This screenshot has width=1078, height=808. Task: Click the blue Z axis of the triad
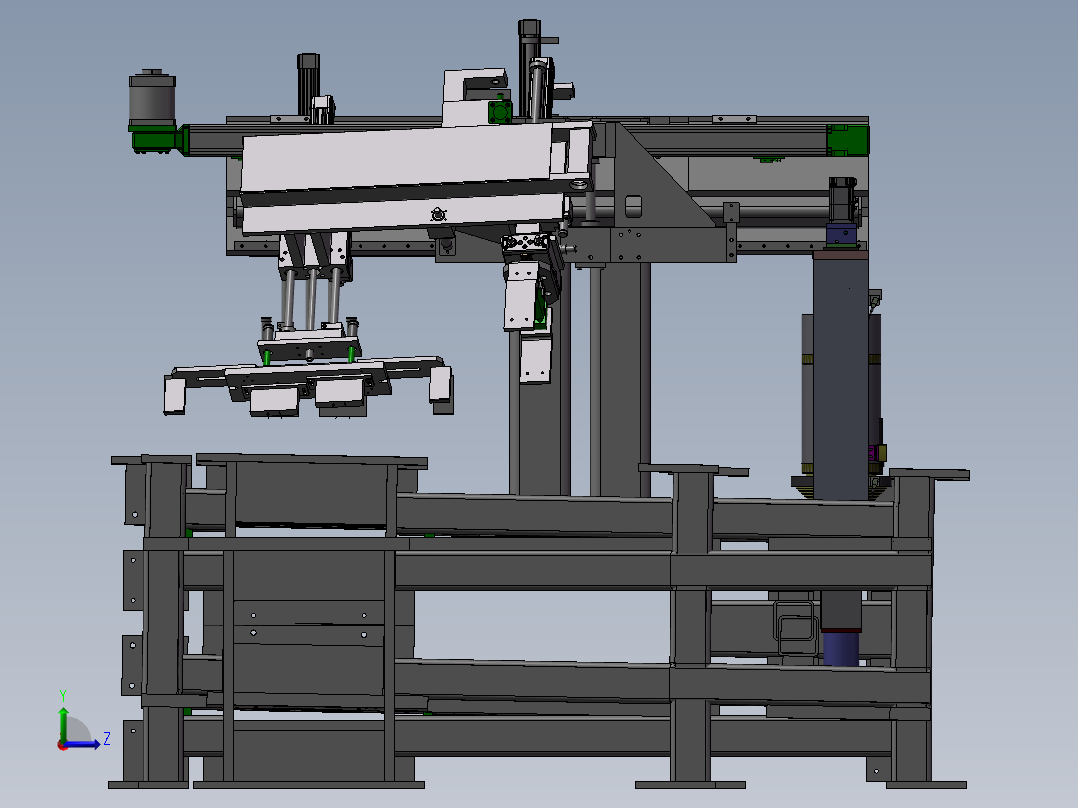(x=83, y=744)
